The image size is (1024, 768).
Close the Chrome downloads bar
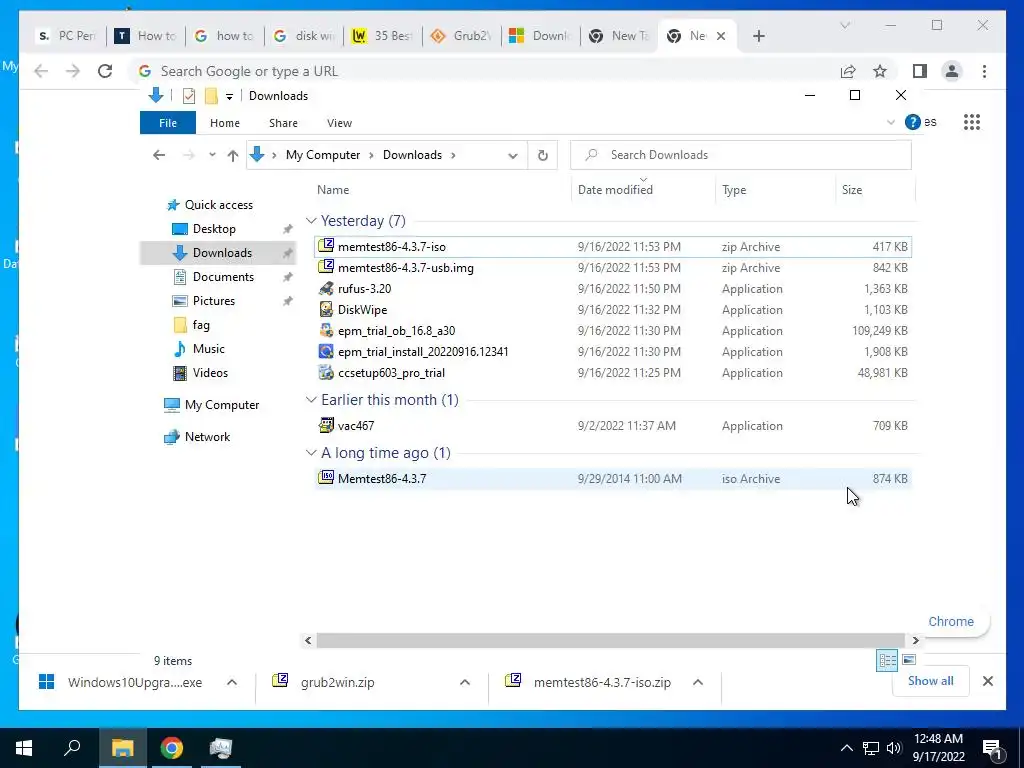[987, 681]
